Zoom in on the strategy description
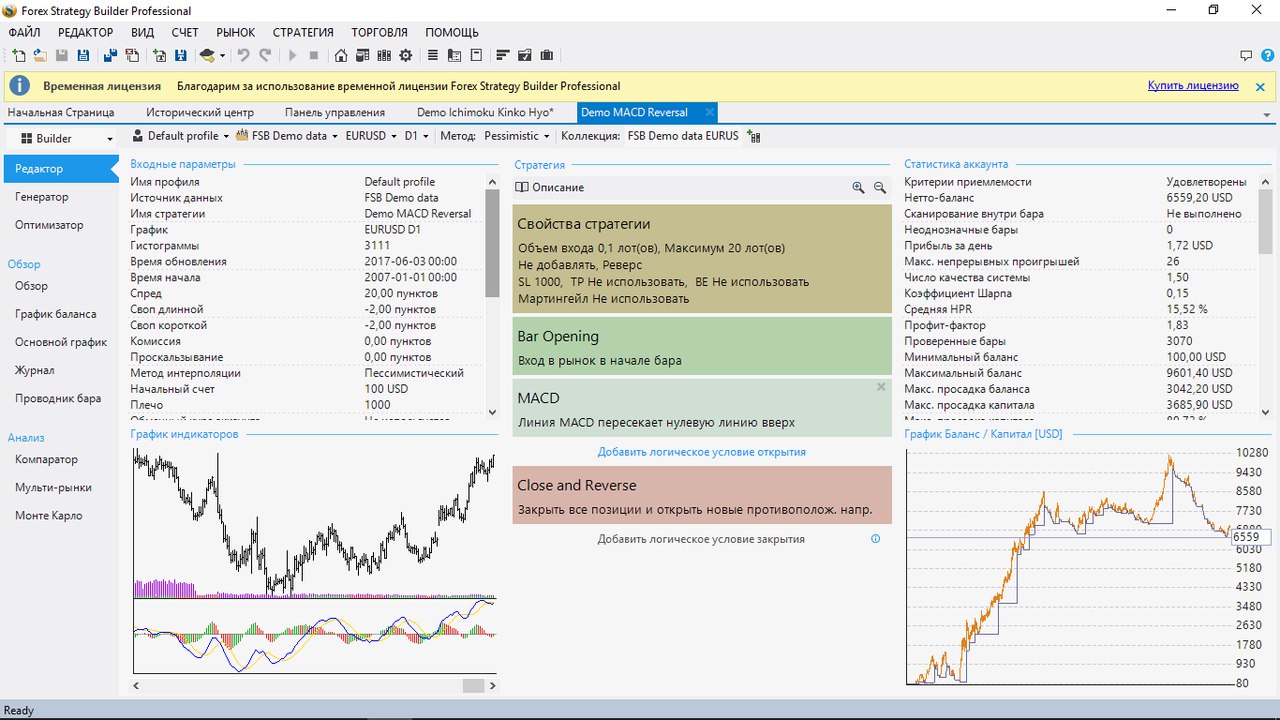The height and width of the screenshot is (720, 1280). 858,188
